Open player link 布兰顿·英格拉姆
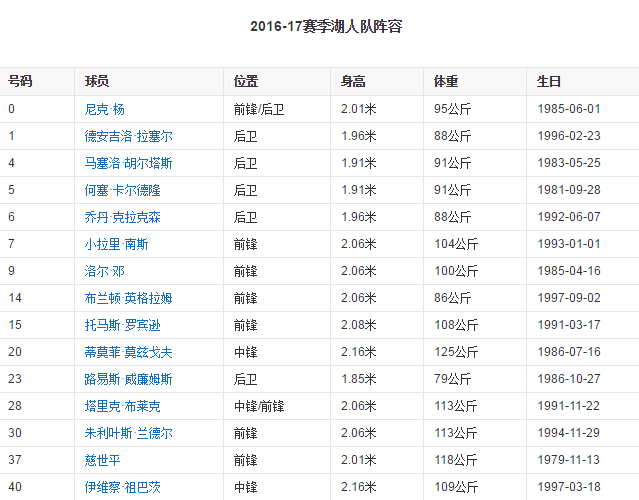The width and height of the screenshot is (639, 500). coord(128,298)
